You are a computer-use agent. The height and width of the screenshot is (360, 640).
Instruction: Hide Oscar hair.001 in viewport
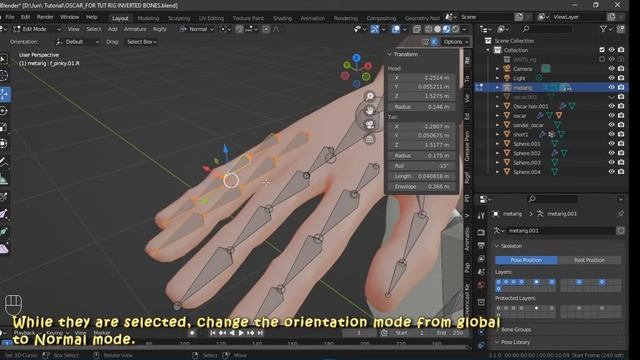[x=611, y=106]
